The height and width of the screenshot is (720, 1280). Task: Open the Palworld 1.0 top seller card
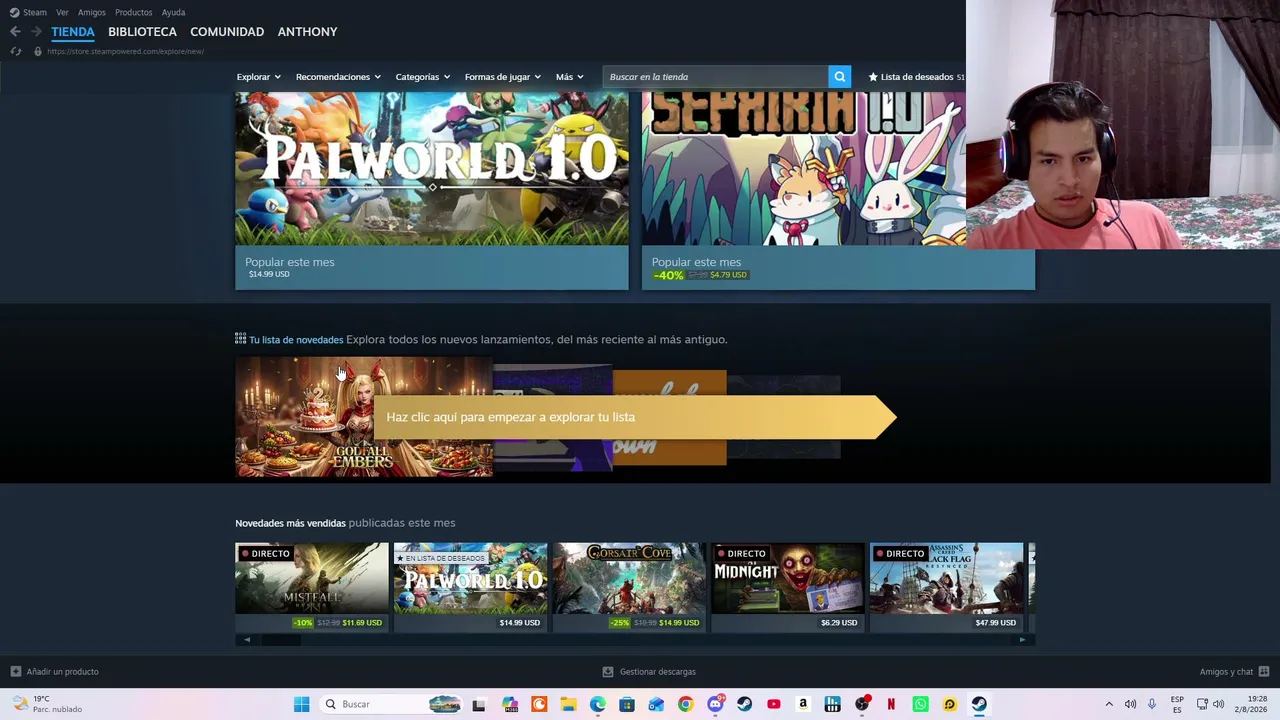[471, 587]
